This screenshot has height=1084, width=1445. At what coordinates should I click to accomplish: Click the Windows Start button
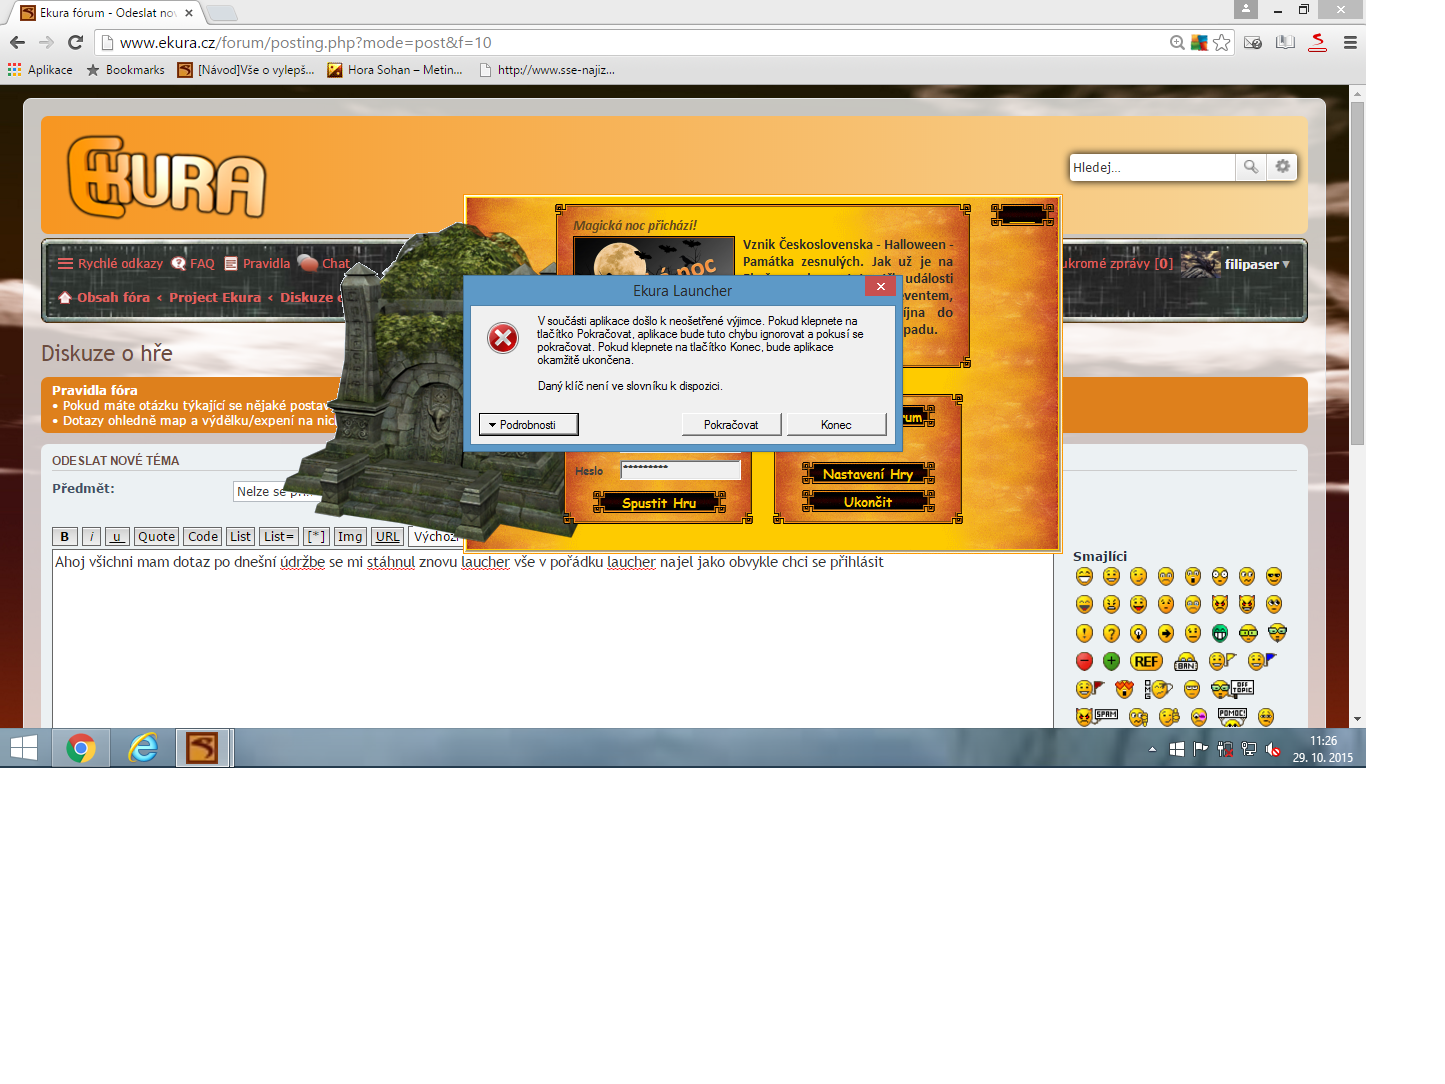click(x=24, y=748)
